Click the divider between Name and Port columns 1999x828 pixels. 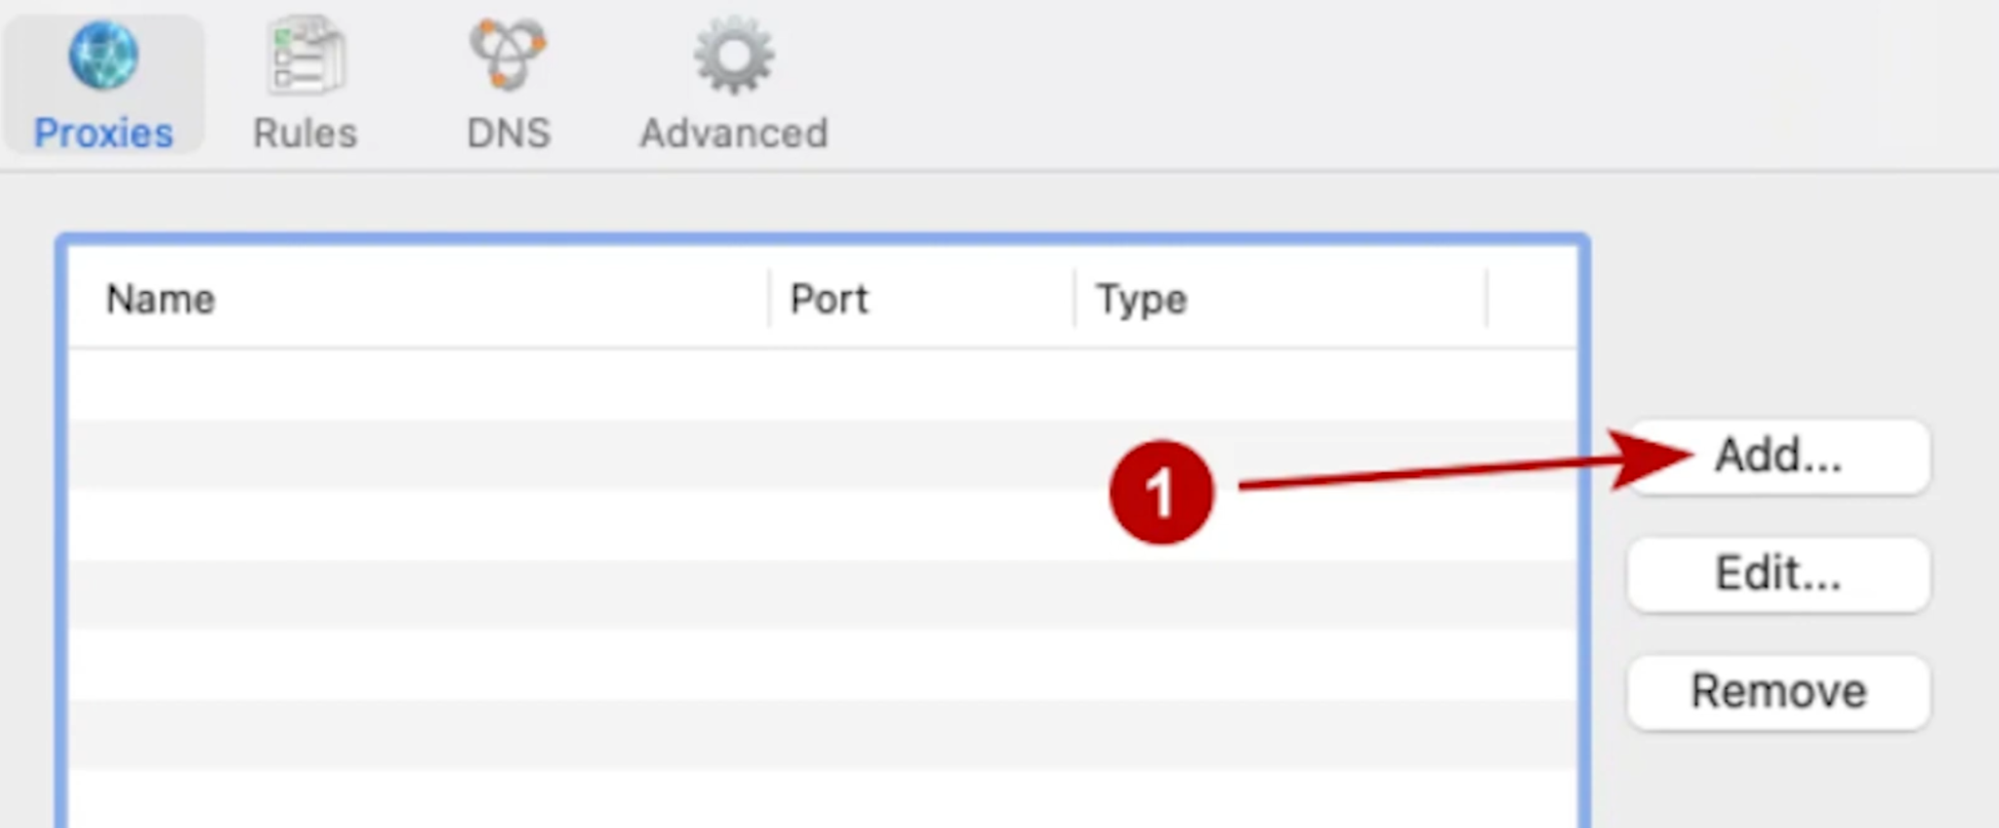click(x=769, y=299)
